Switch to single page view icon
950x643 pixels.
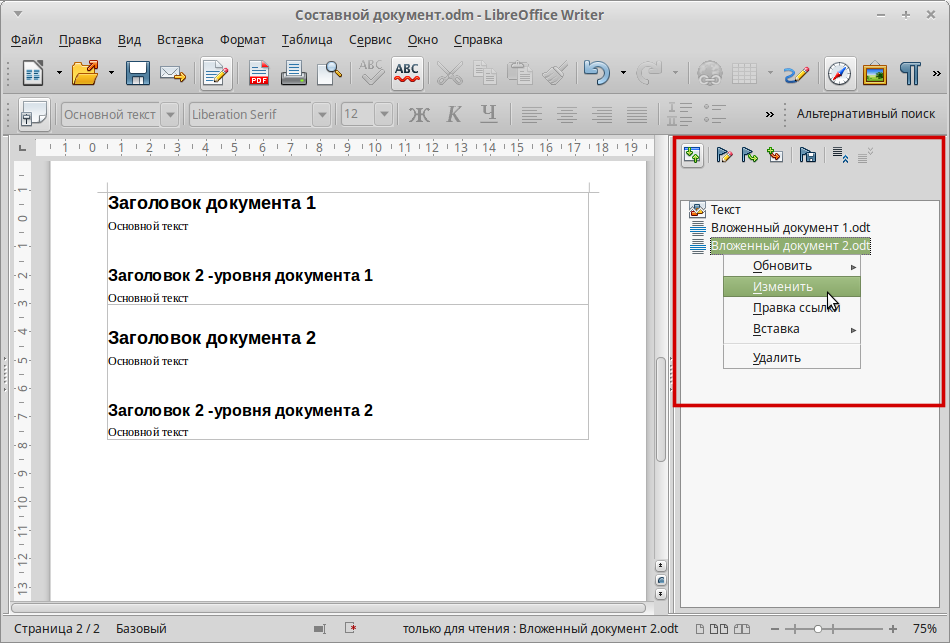click(700, 629)
